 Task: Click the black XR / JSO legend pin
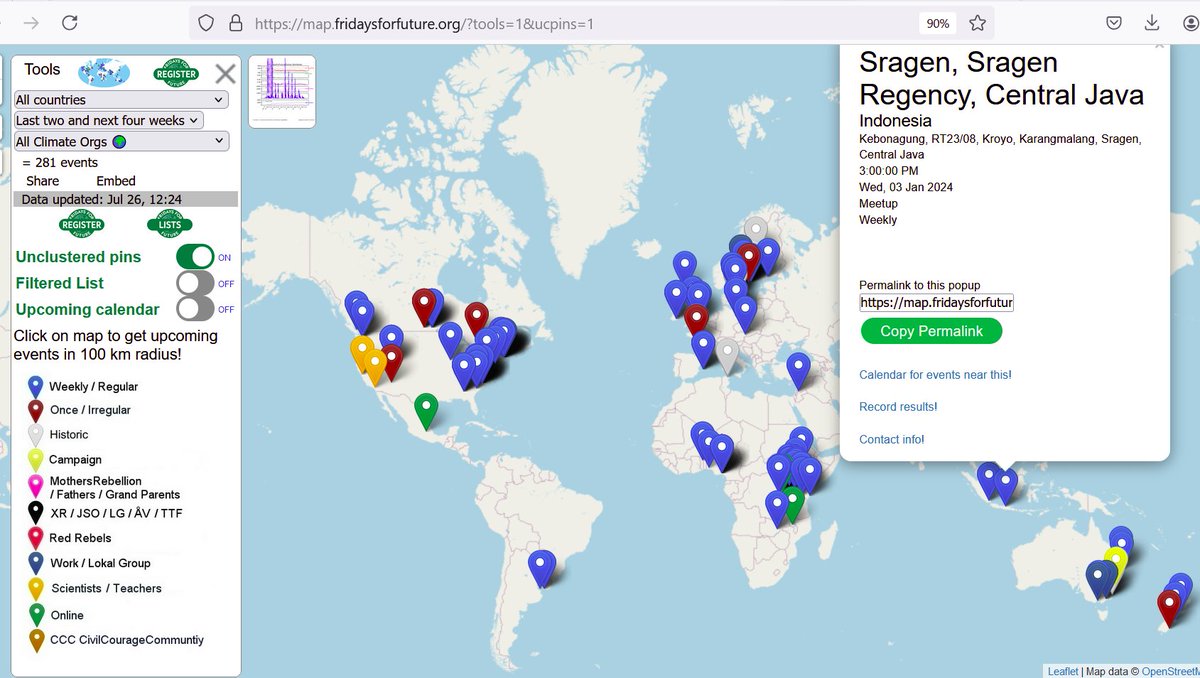pyautogui.click(x=36, y=513)
